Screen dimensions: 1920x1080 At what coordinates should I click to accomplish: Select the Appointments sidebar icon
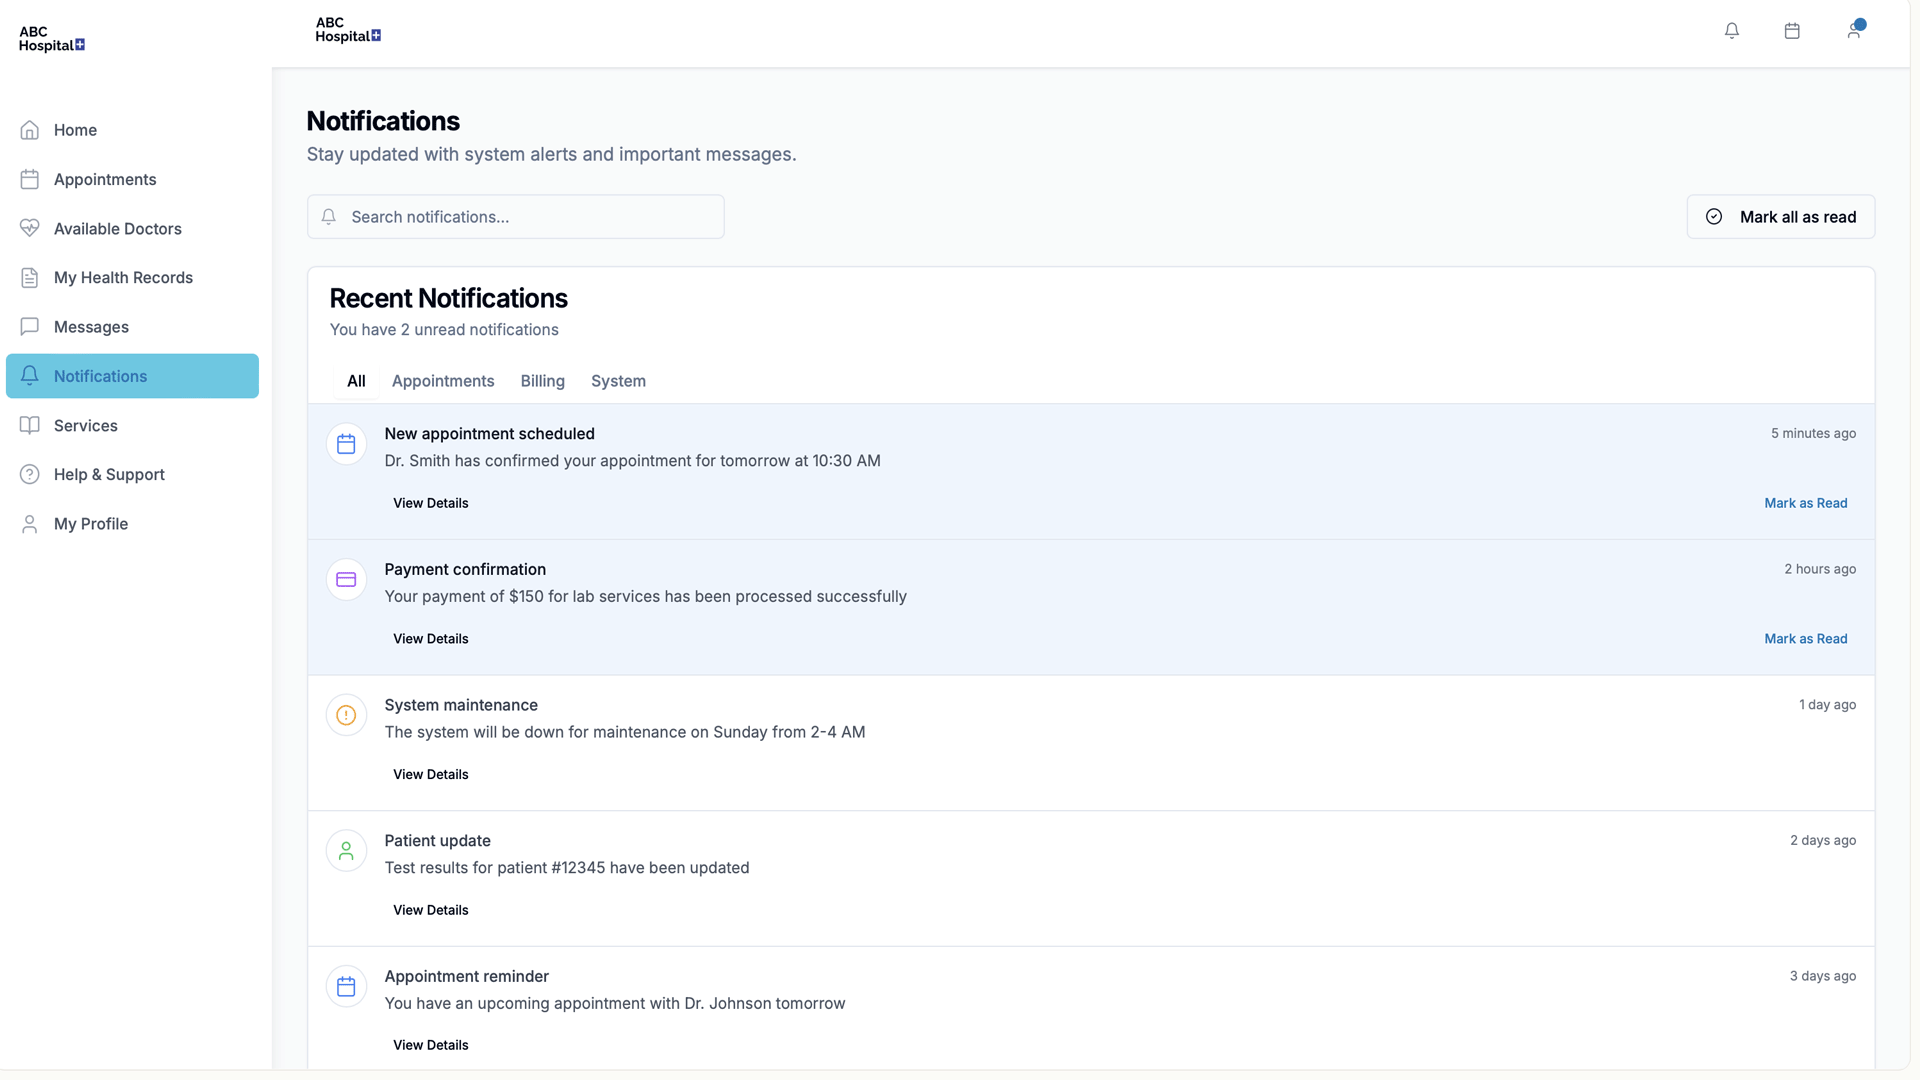29,179
